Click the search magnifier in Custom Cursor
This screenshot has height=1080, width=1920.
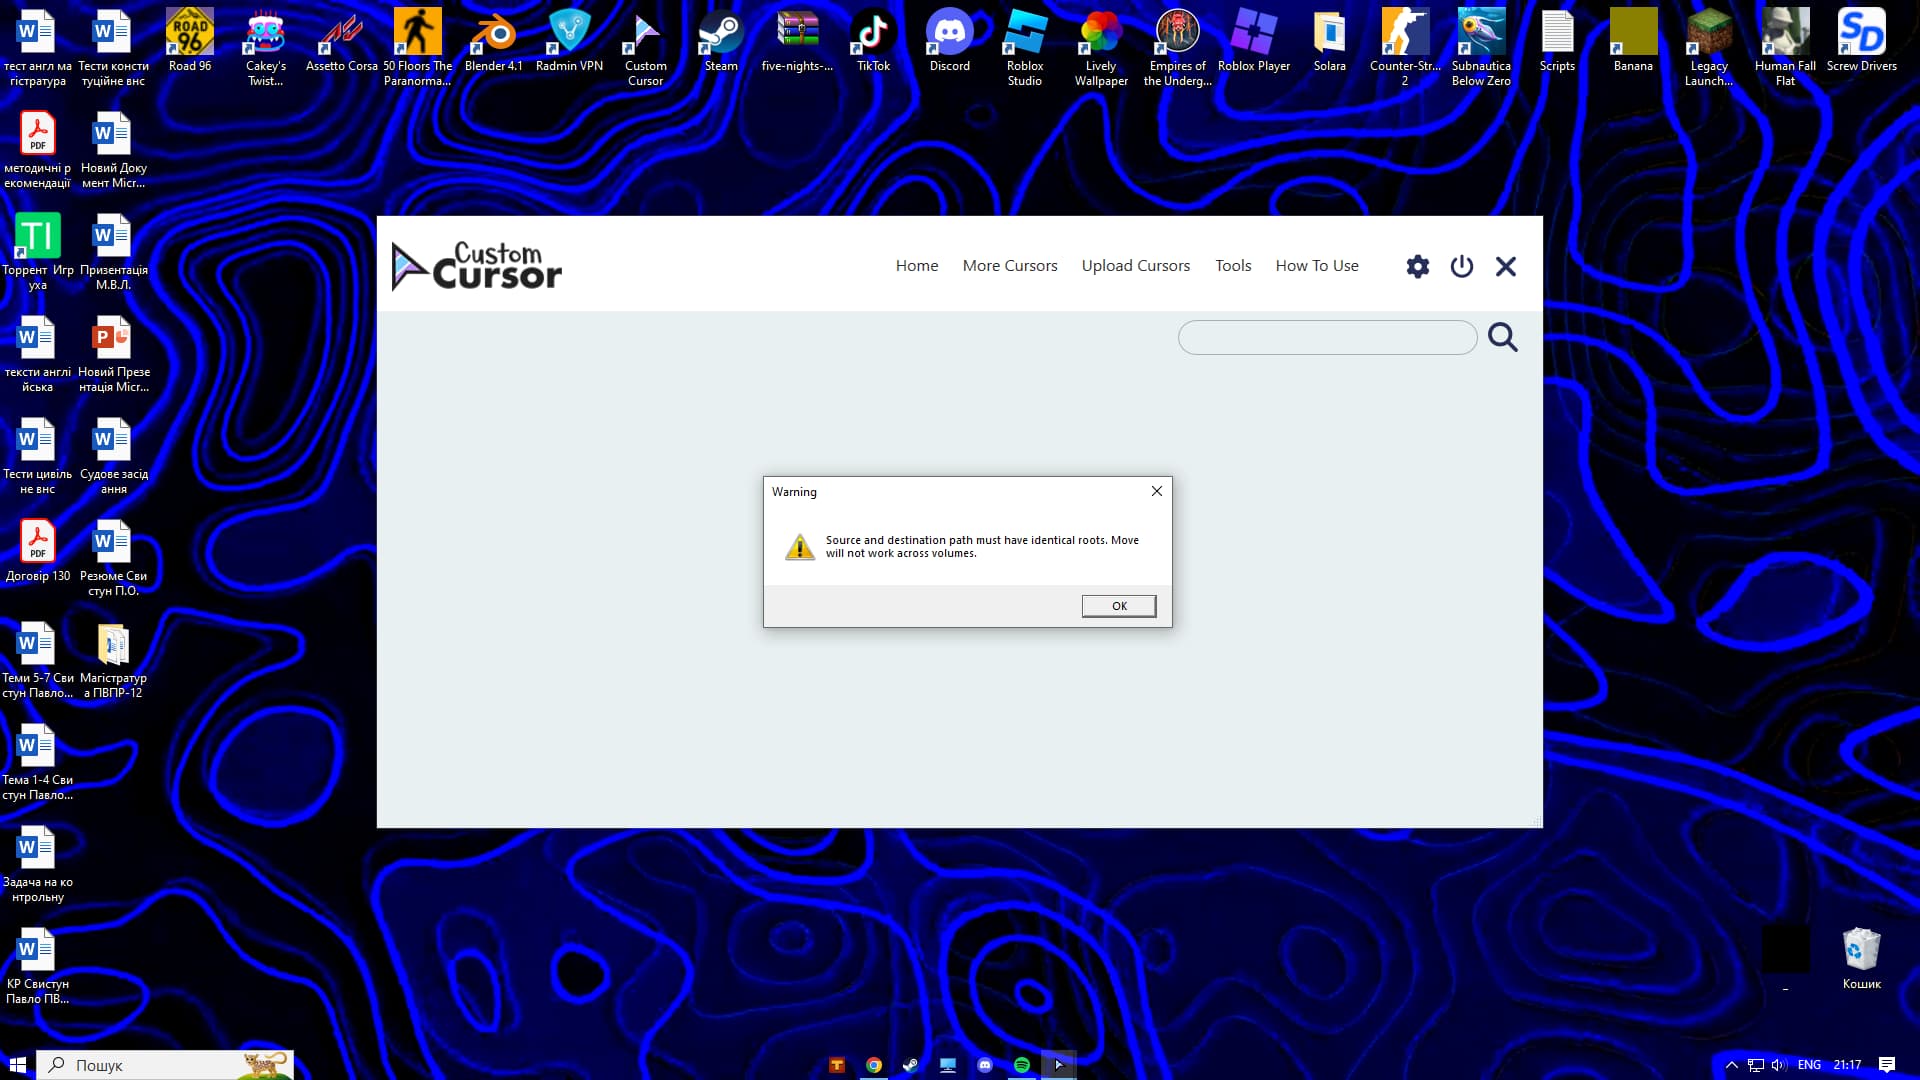1502,337
